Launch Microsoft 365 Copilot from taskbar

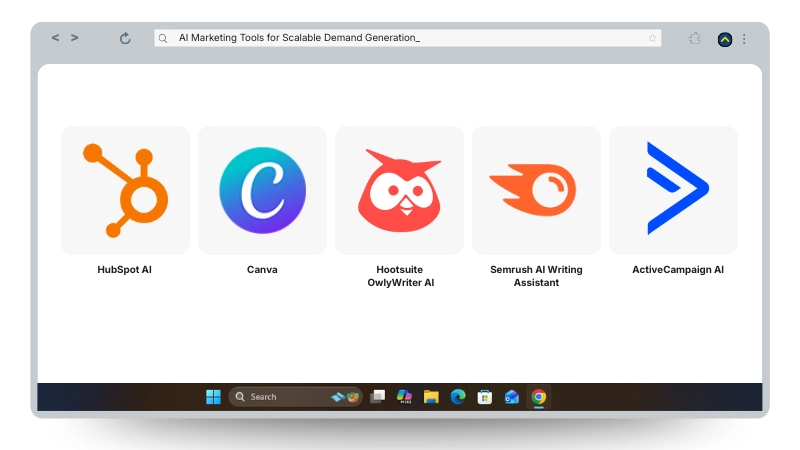405,396
